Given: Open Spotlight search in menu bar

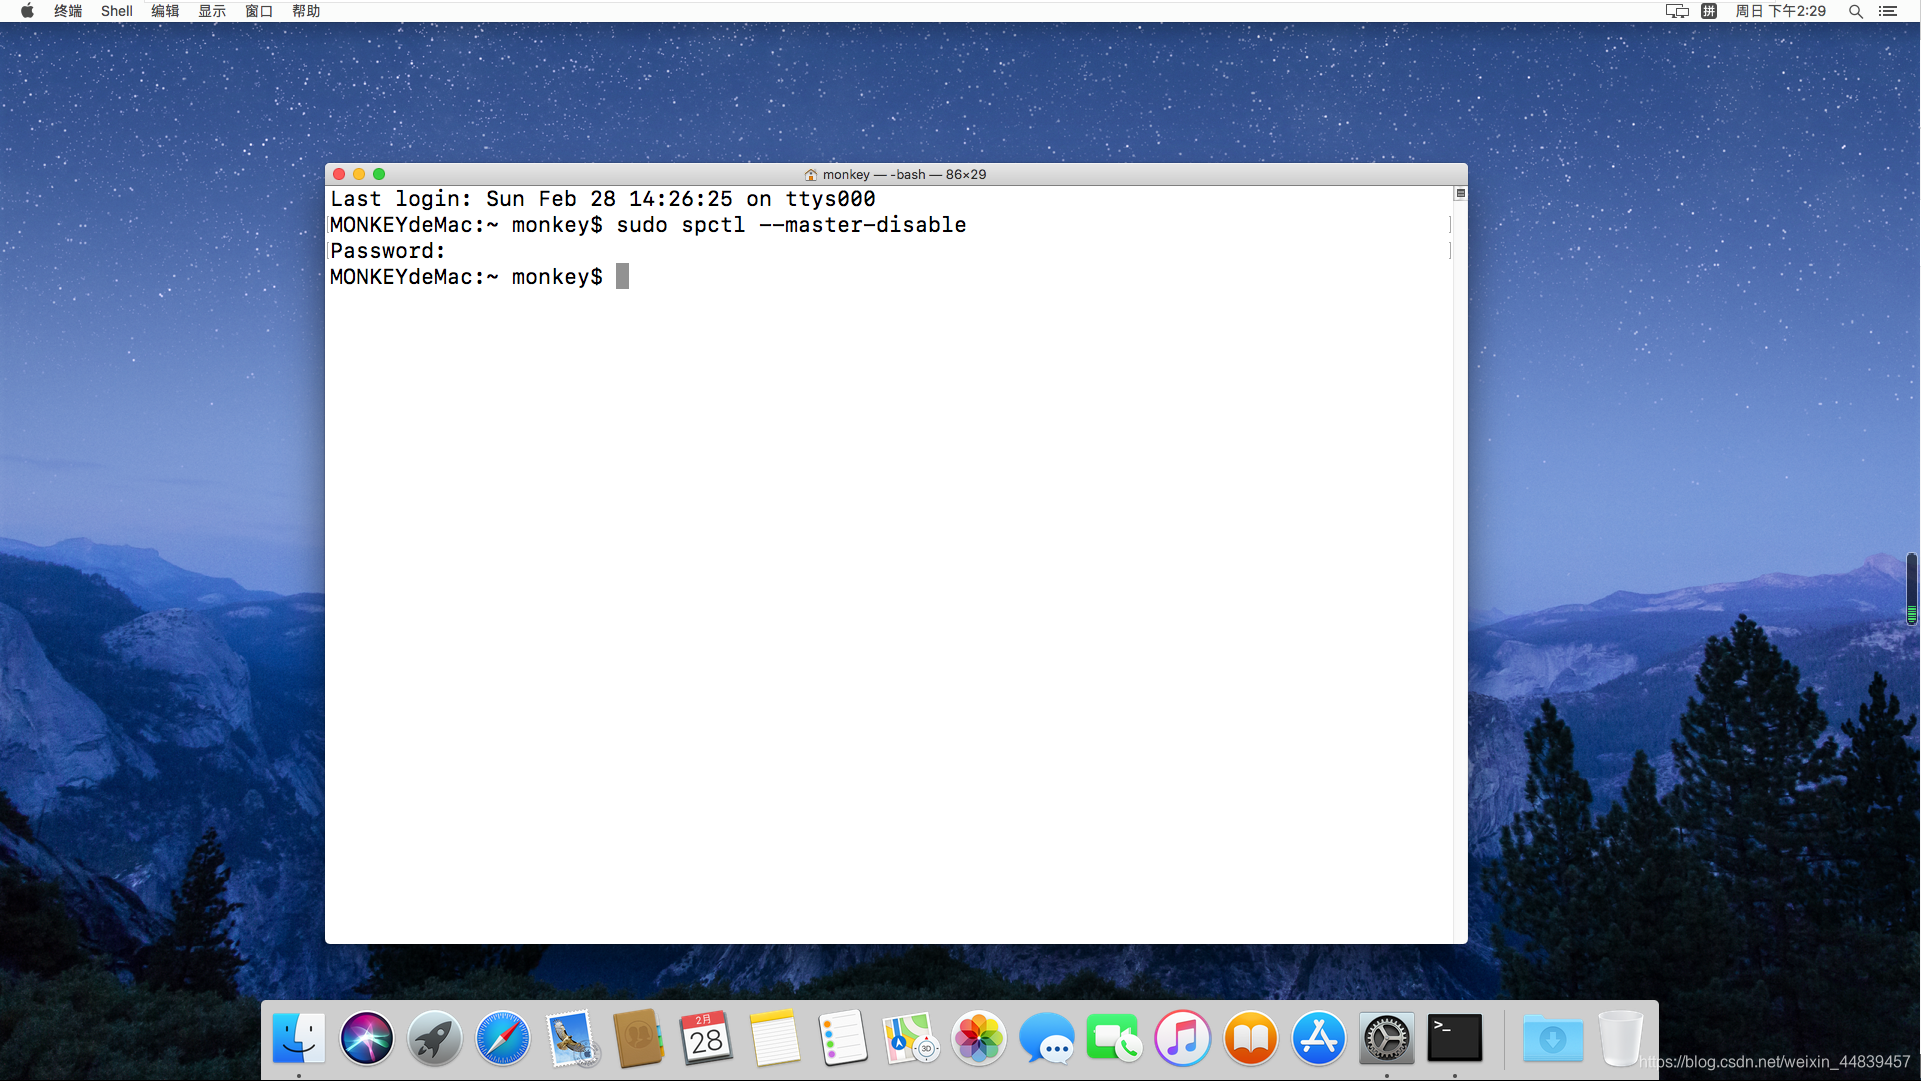Looking at the screenshot, I should tap(1855, 11).
